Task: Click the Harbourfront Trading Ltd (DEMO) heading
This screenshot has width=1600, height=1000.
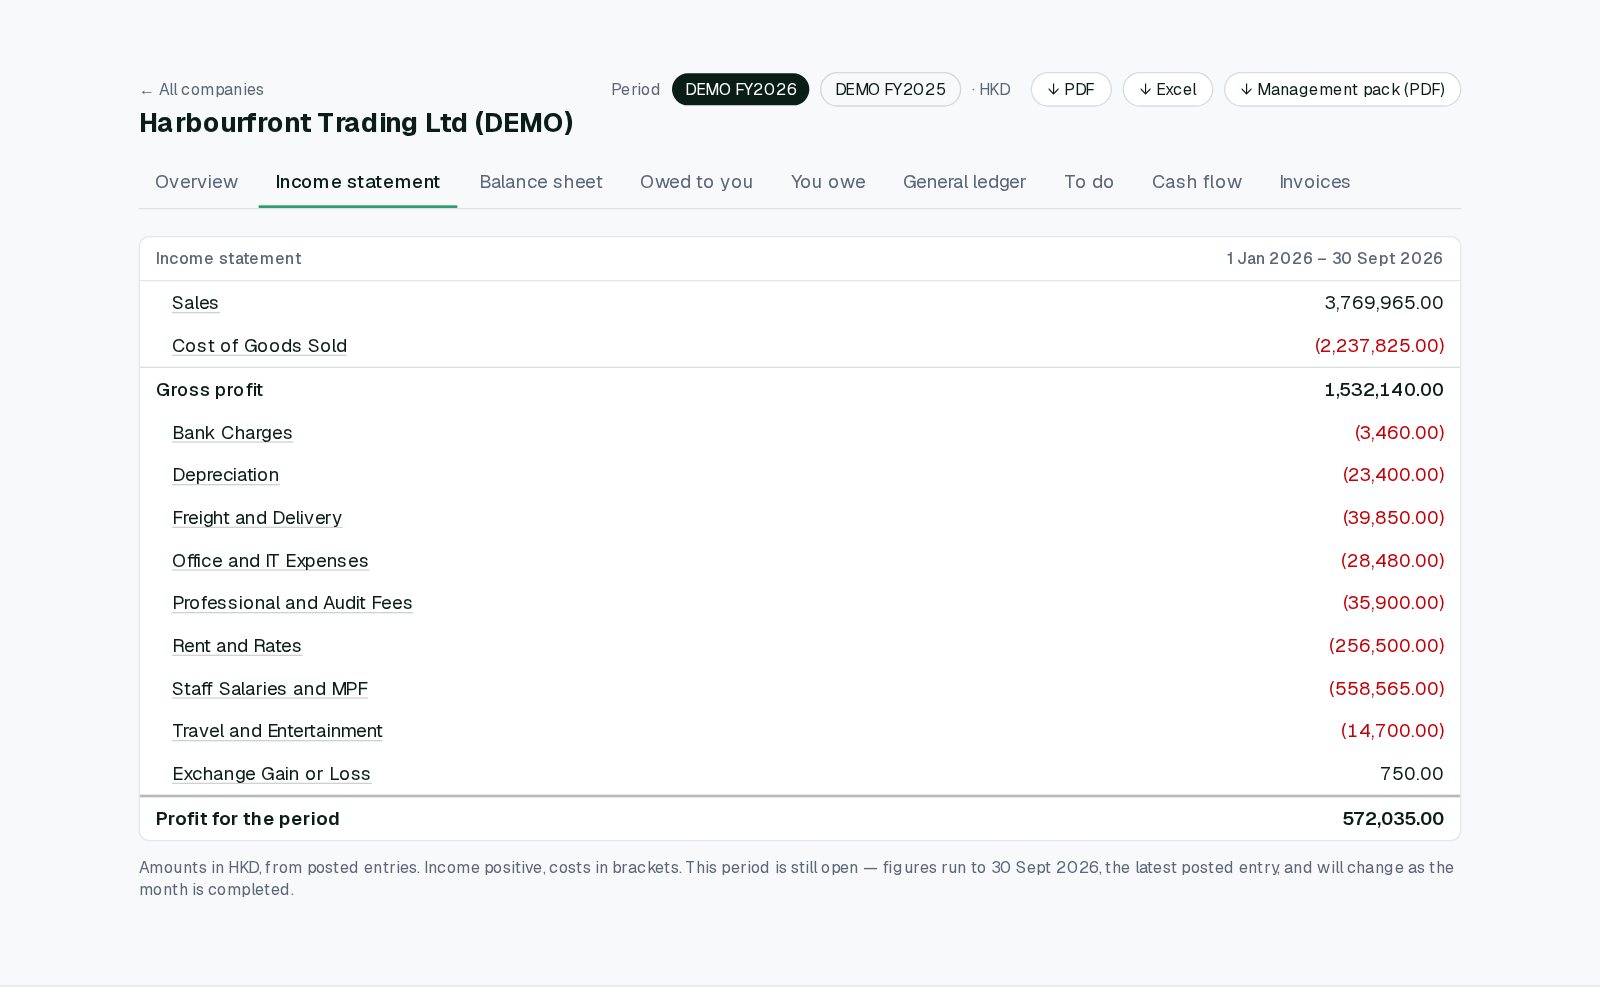Action: [356, 123]
